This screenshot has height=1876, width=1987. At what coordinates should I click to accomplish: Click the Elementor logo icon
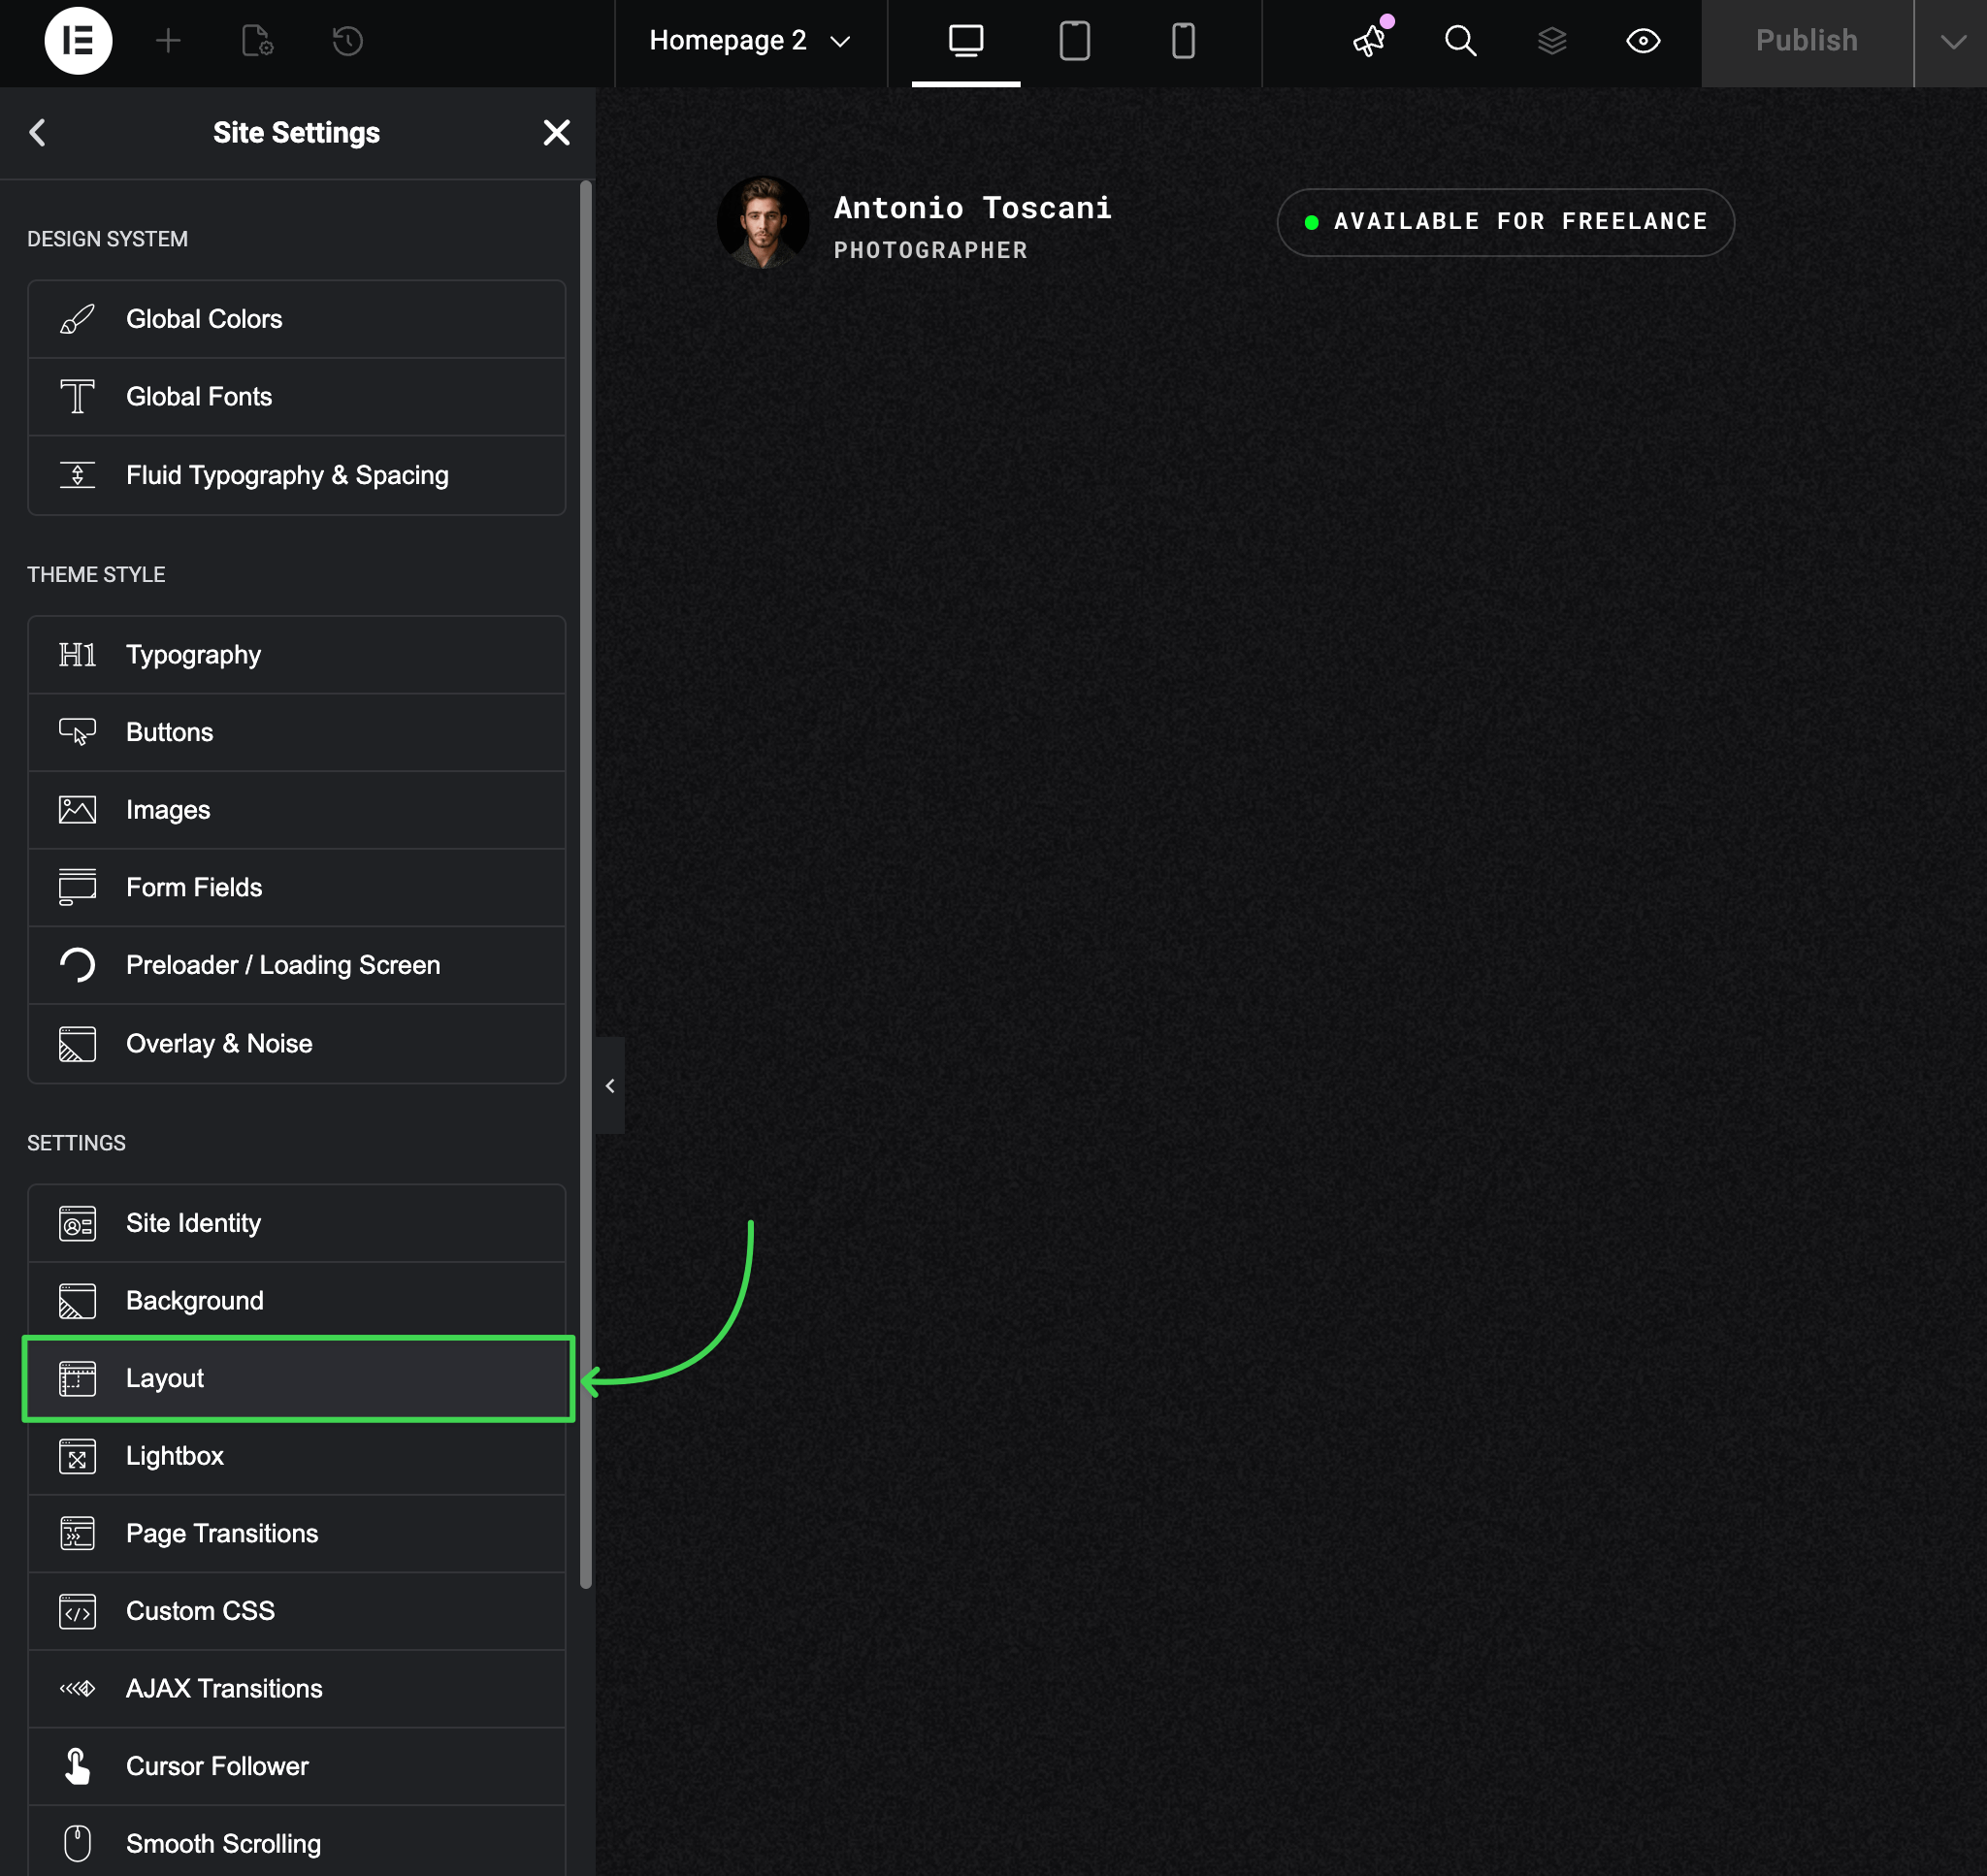78,41
